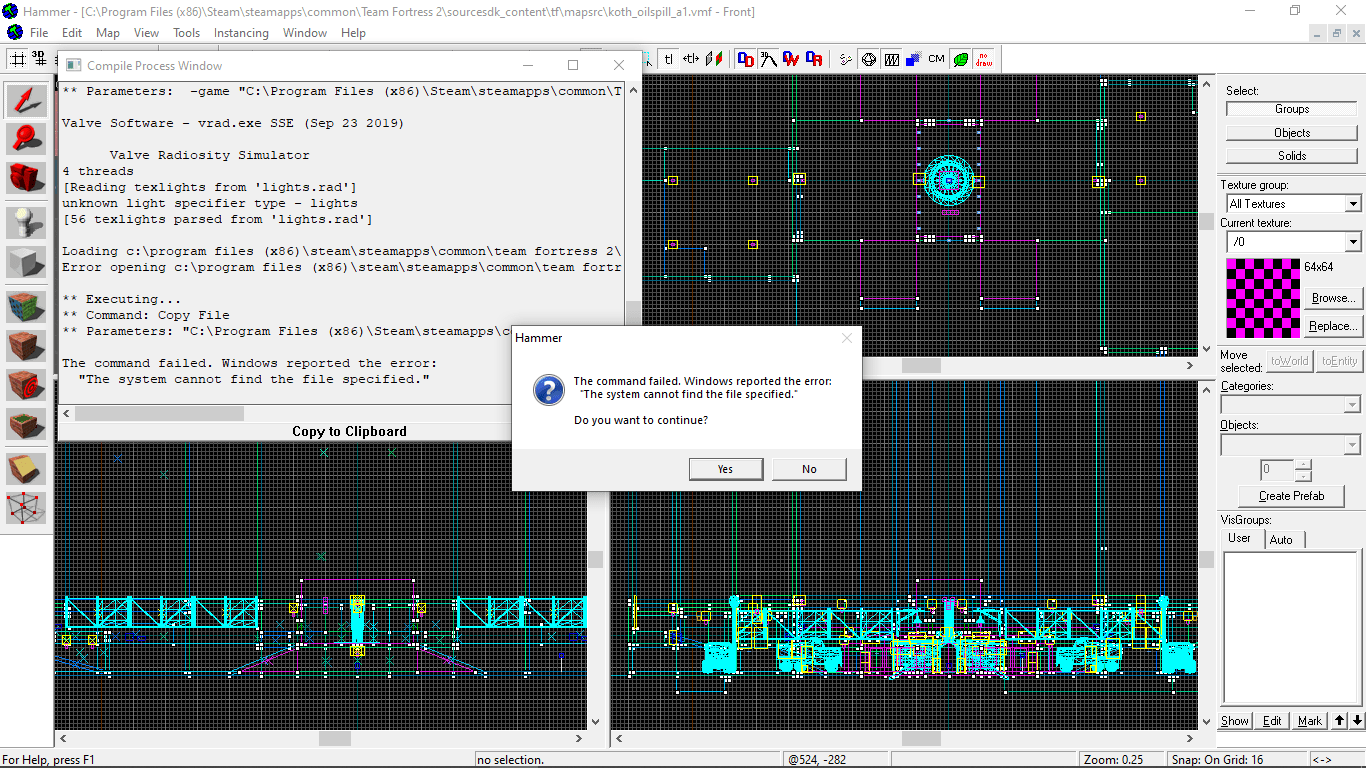Click Copy to Clipboard in Compile Process Window
1366x768 pixels.
[x=349, y=431]
